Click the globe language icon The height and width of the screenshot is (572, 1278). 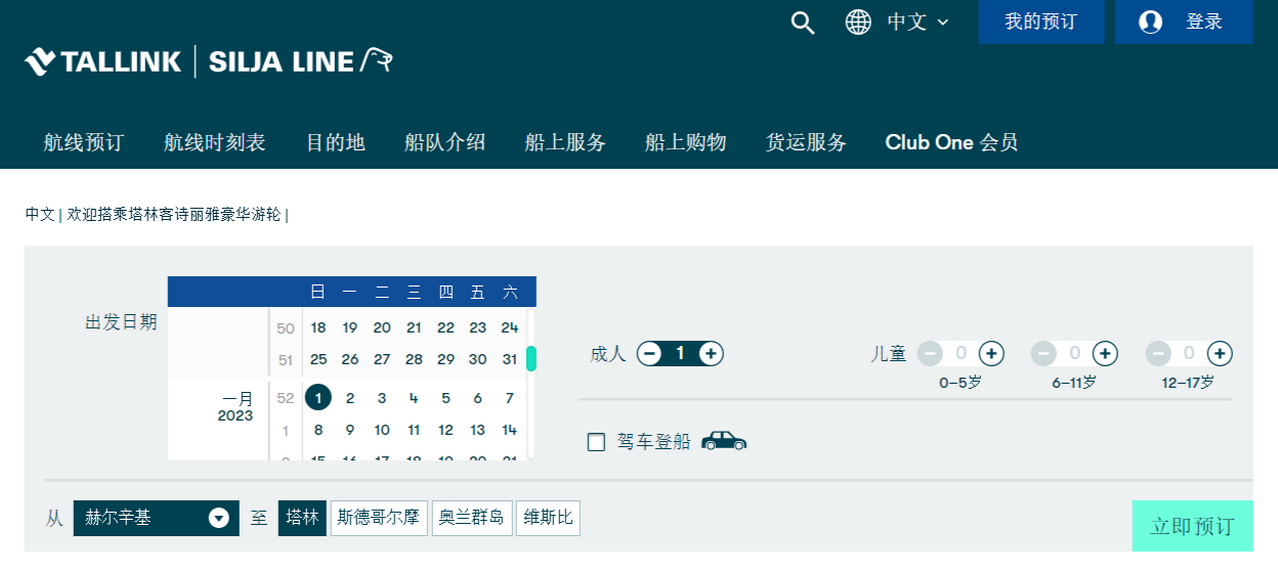858,22
